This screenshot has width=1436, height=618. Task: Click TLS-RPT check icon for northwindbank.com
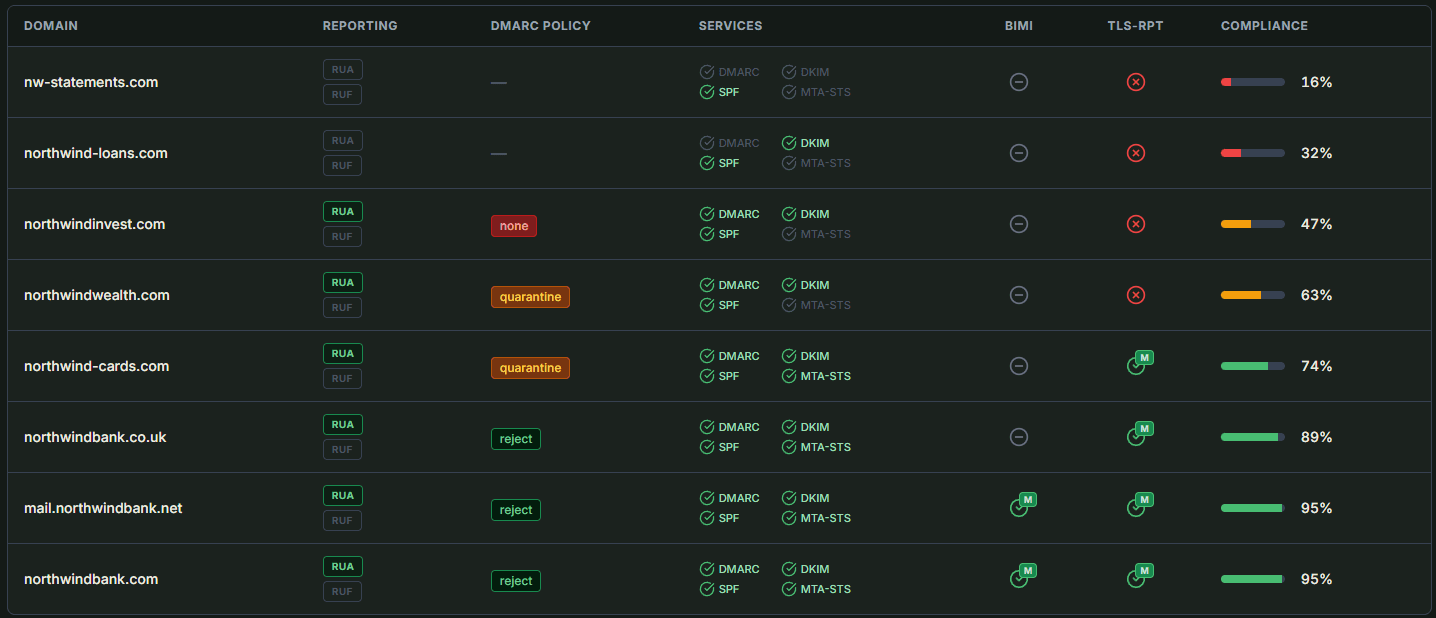tap(1136, 579)
